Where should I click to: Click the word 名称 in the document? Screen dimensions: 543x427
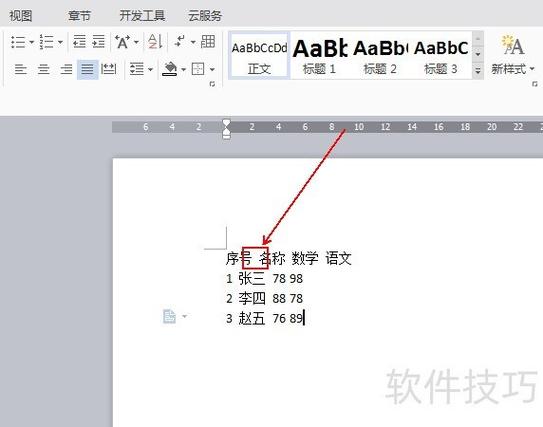point(272,258)
